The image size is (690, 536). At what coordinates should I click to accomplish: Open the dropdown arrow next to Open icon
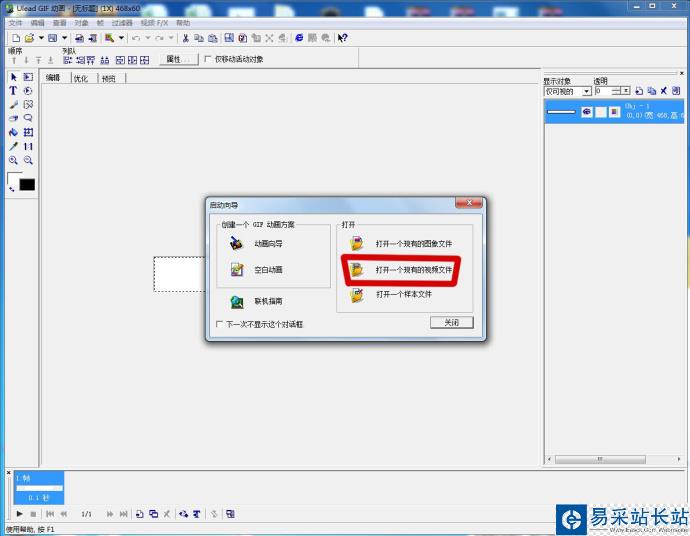[41, 38]
